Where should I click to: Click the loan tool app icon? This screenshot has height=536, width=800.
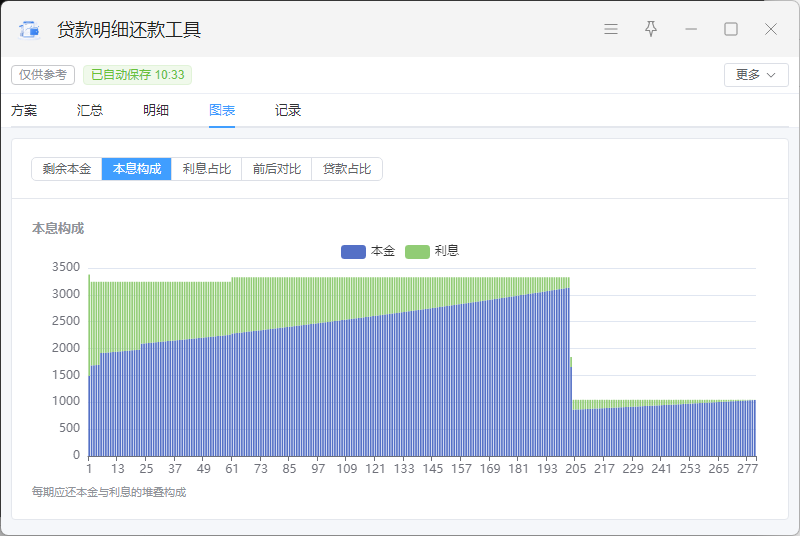[x=29, y=30]
